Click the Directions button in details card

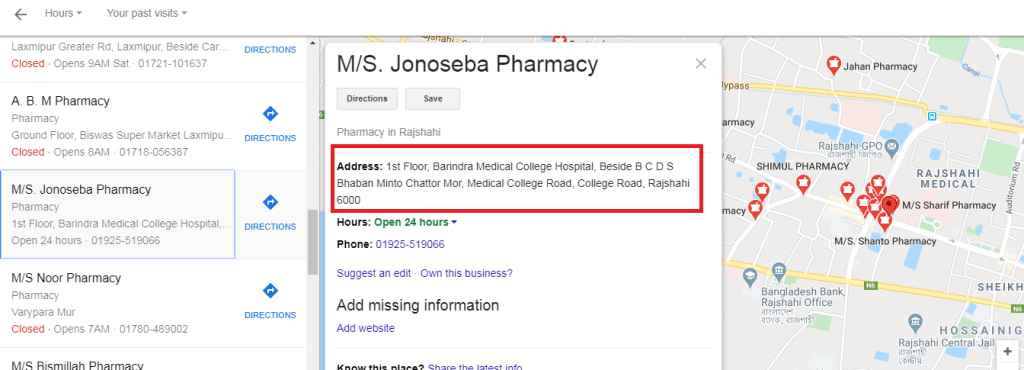[367, 99]
